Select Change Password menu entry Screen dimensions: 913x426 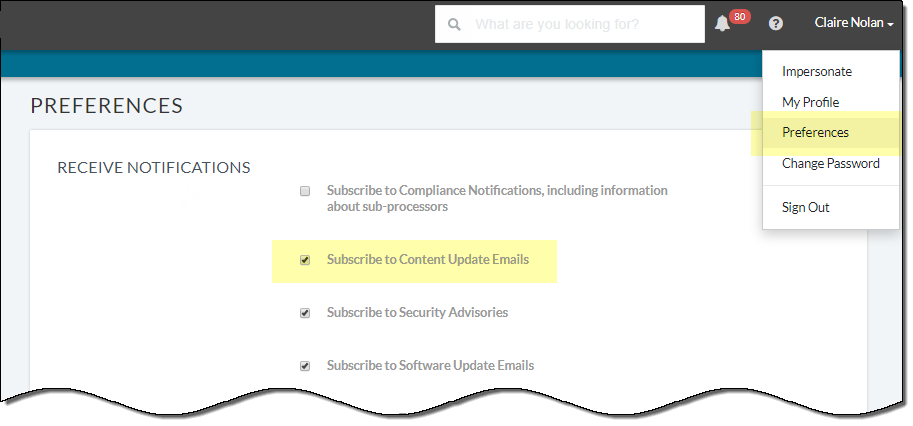click(x=830, y=164)
